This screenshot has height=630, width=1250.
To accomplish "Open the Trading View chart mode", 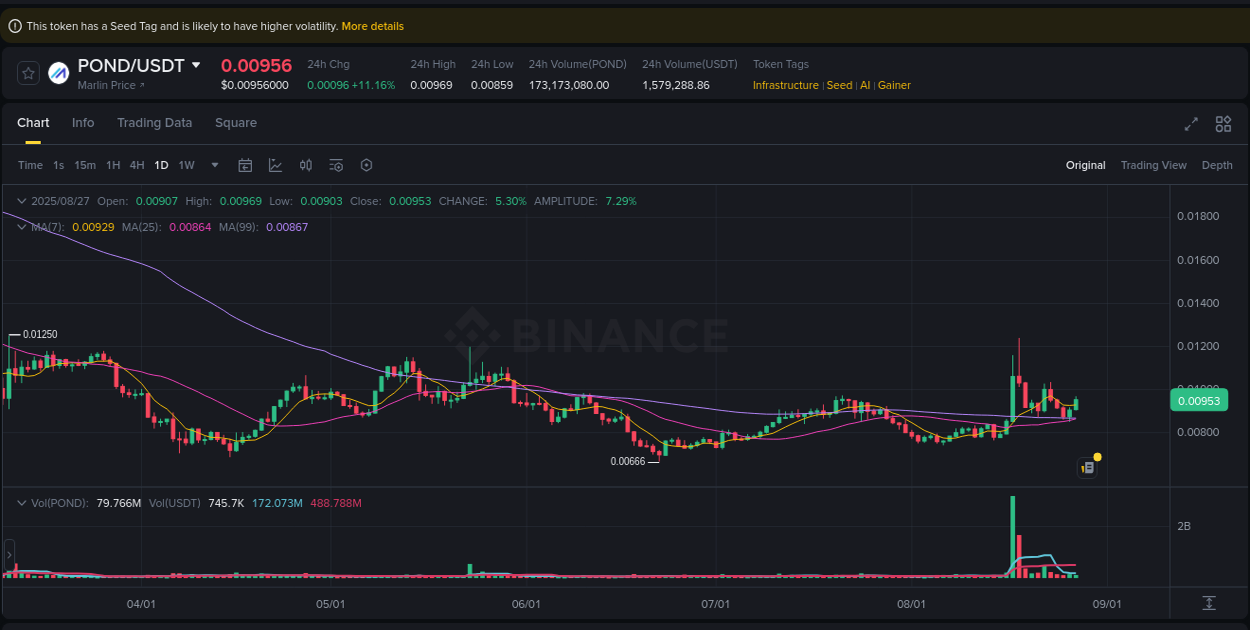I will [x=1153, y=165].
